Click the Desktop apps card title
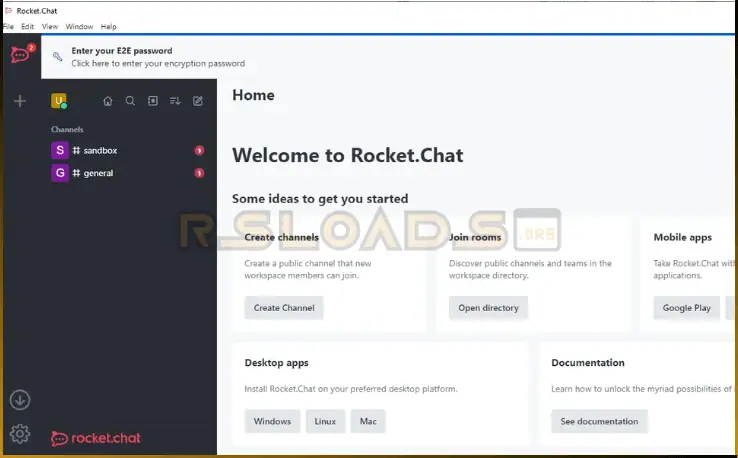Screen dimensions: 738x458 click(276, 363)
